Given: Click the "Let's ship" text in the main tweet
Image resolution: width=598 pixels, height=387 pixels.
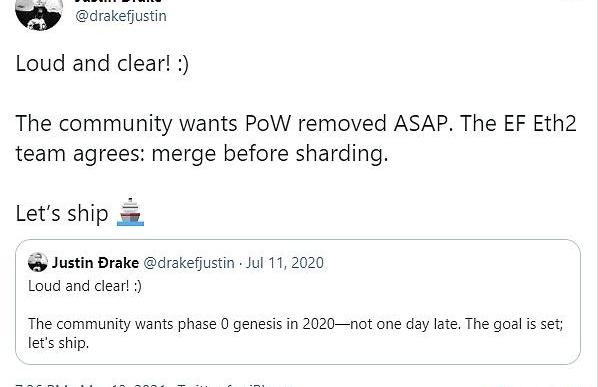Looking at the screenshot, I should [62, 213].
